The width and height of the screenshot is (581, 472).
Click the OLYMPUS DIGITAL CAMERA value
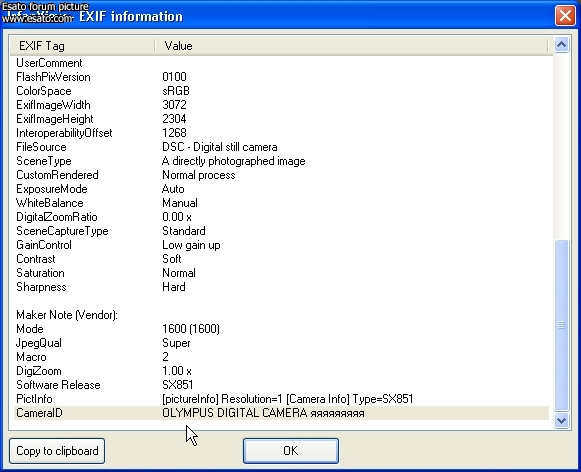[263, 413]
